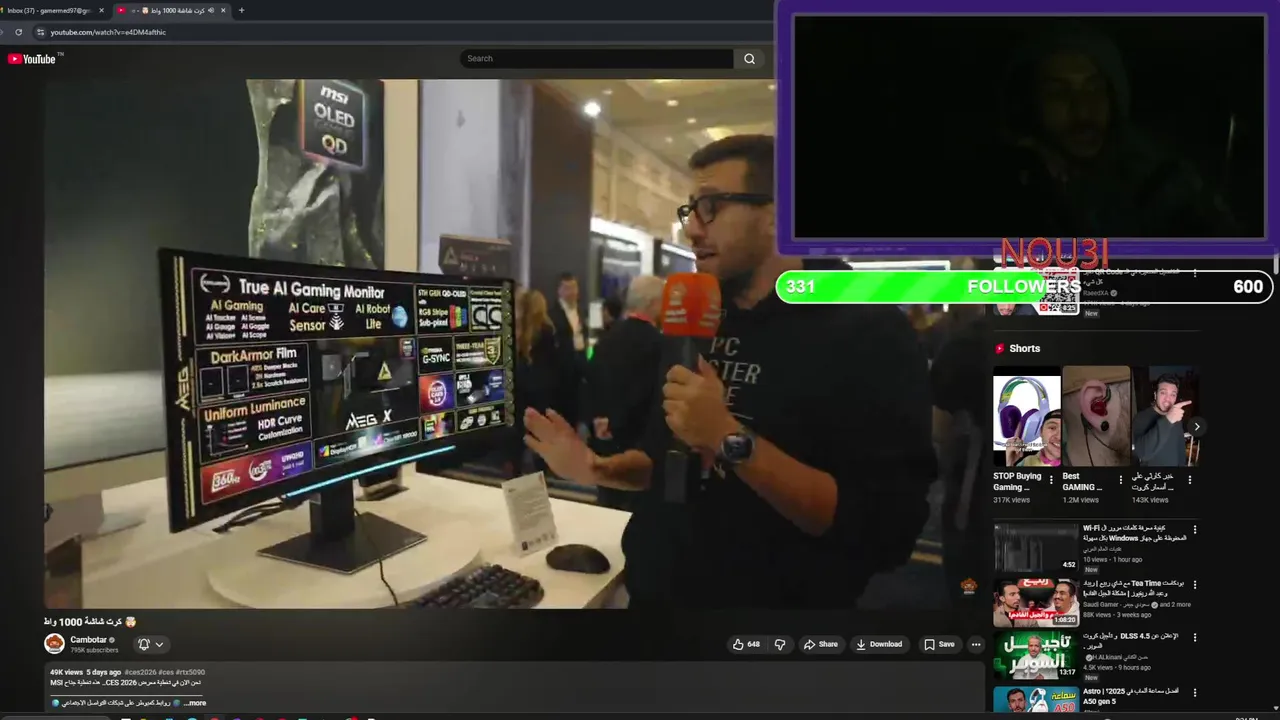
Task: Open the Cambotar channel avatar
Action: [54, 644]
